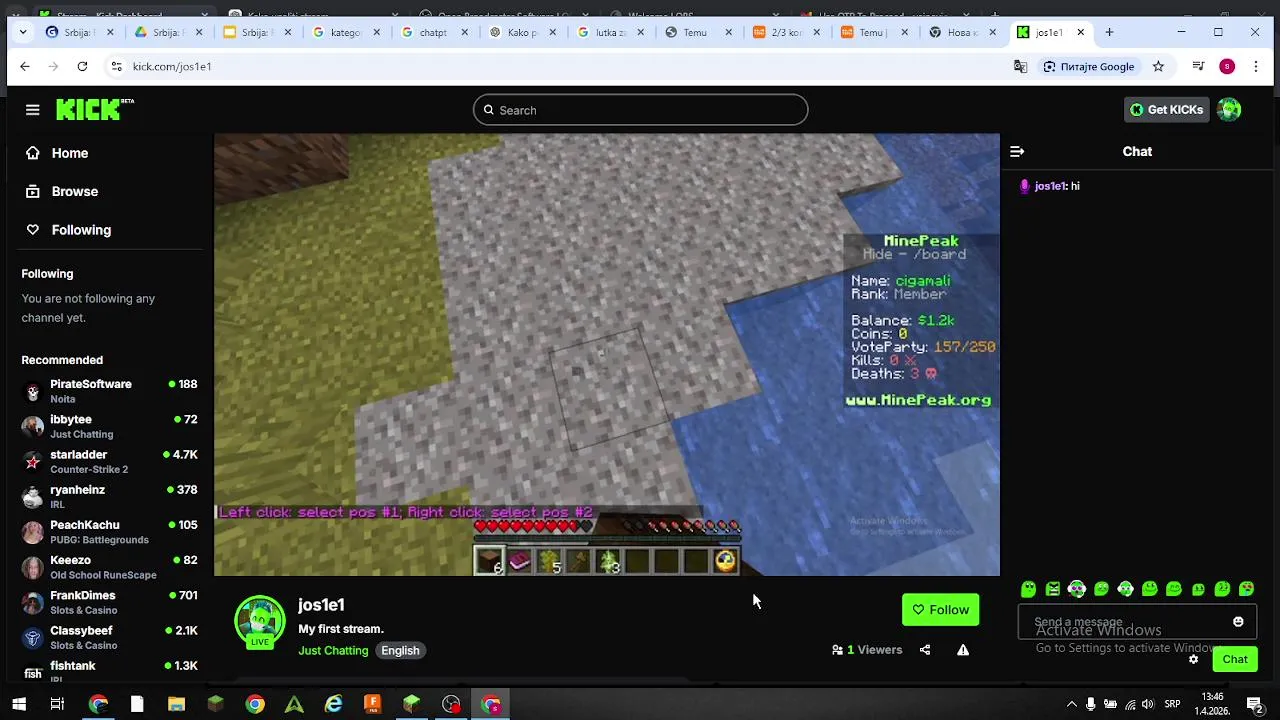1280x720 pixels.
Task: Open the emoji picker smiley icon
Action: (x=1238, y=622)
